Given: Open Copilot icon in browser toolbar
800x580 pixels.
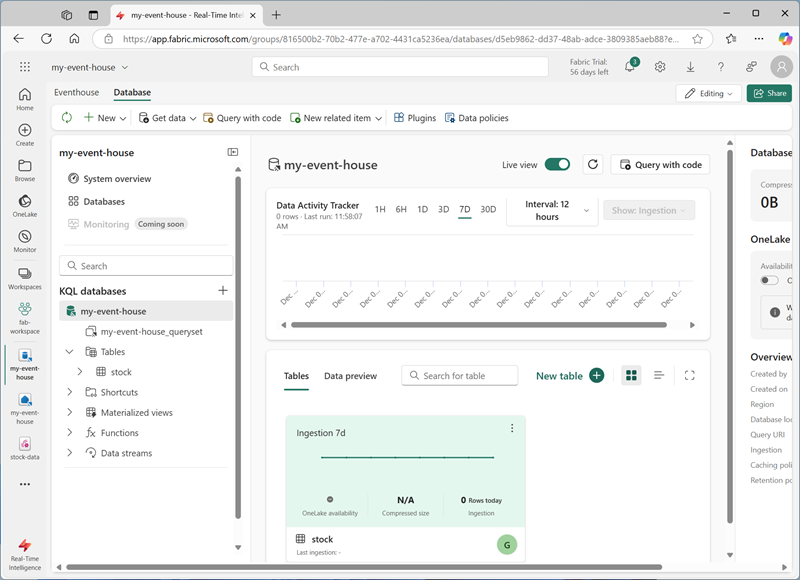Looking at the screenshot, I should coord(785,39).
